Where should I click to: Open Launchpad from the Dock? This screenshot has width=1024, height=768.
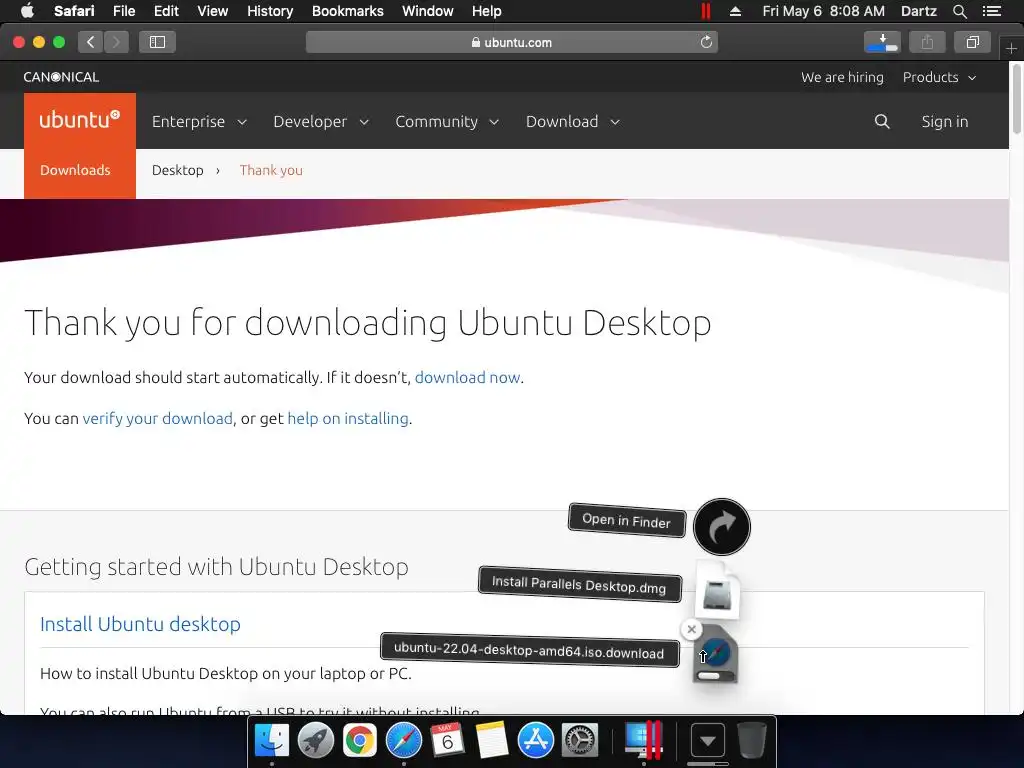pyautogui.click(x=315, y=741)
